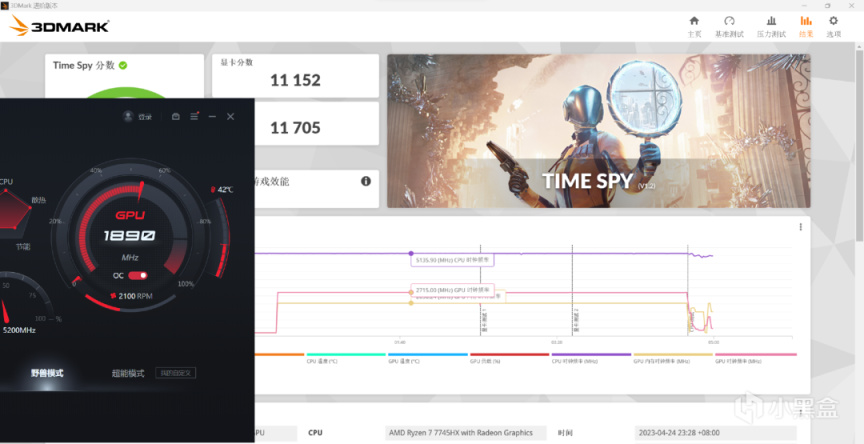Click 登录 login in the dark overlay window
This screenshot has width=864, height=444.
(145, 117)
